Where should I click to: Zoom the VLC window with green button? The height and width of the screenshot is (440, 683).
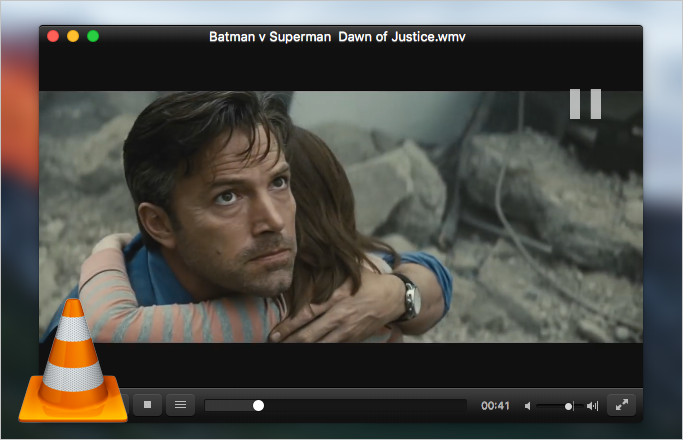(93, 36)
